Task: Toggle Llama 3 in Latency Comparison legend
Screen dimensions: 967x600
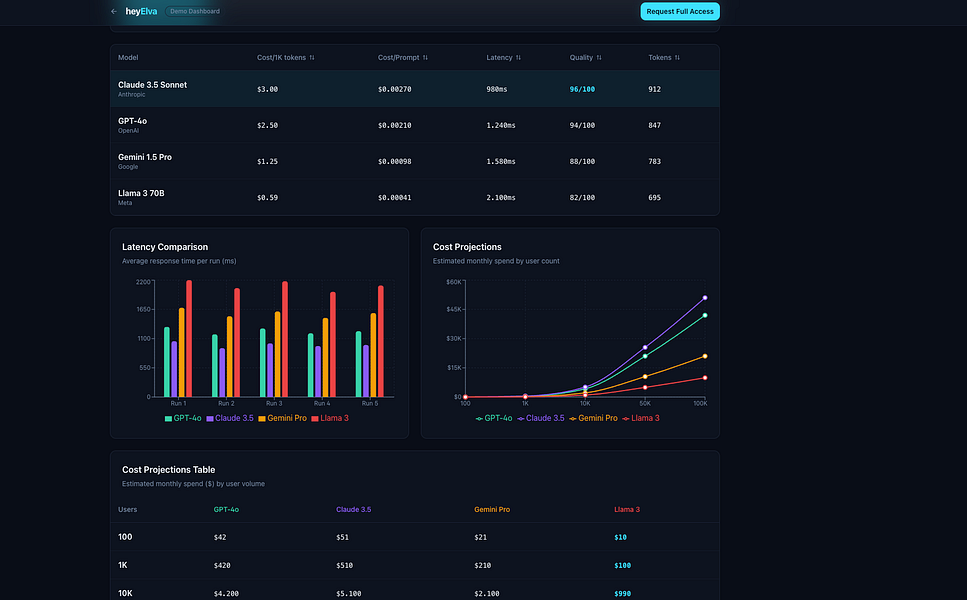Action: [330, 418]
